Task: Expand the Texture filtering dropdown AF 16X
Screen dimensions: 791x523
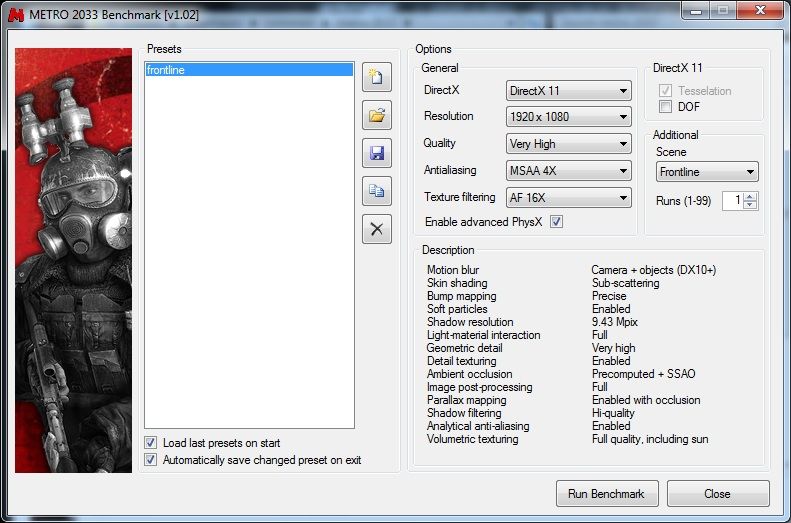Action: pos(569,198)
